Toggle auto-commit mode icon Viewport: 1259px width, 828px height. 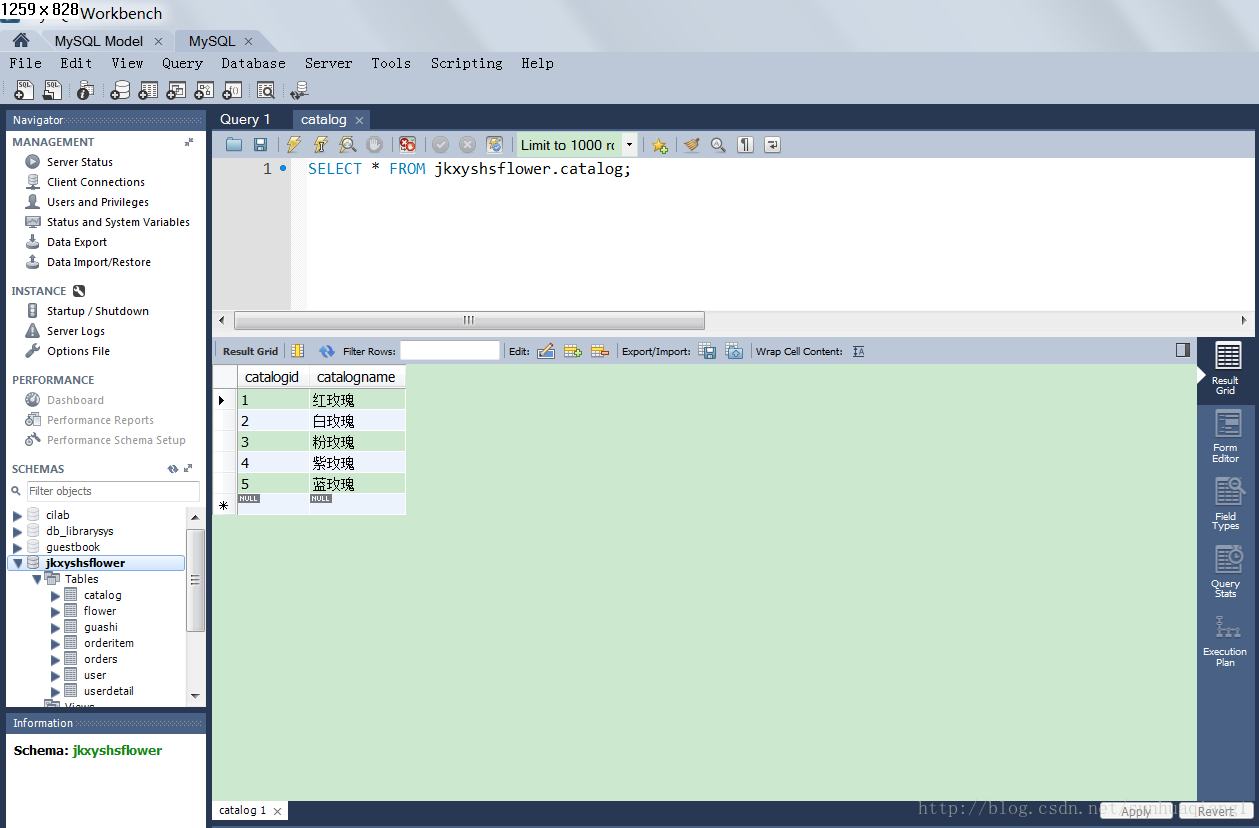click(x=494, y=145)
